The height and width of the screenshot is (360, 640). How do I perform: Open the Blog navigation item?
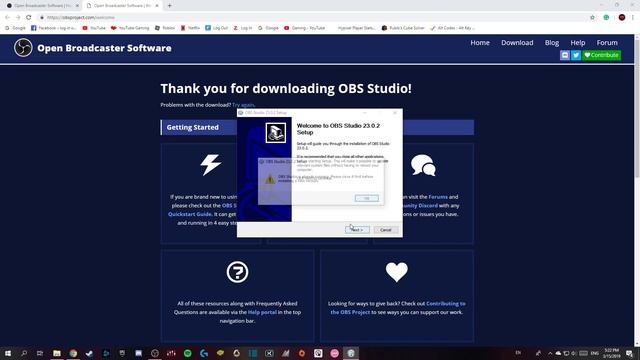pos(552,42)
